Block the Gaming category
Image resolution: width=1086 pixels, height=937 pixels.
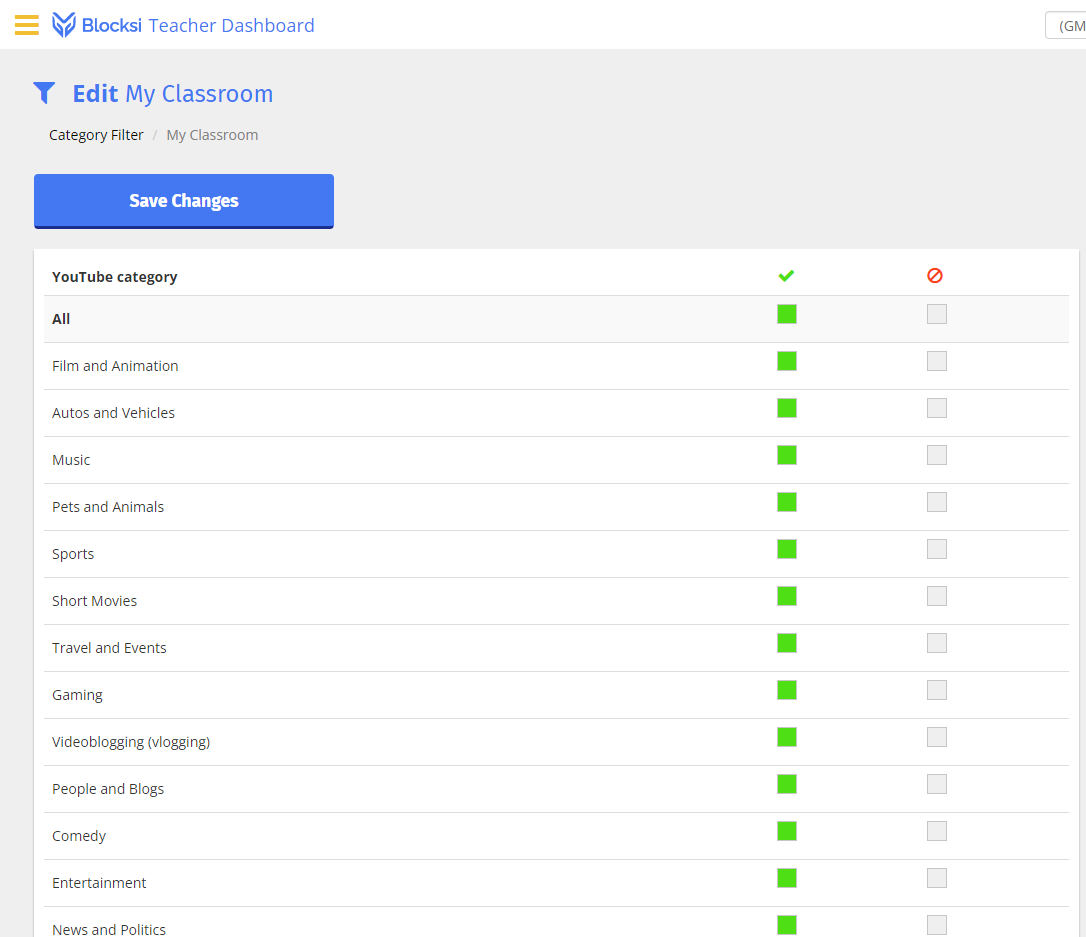[936, 690]
